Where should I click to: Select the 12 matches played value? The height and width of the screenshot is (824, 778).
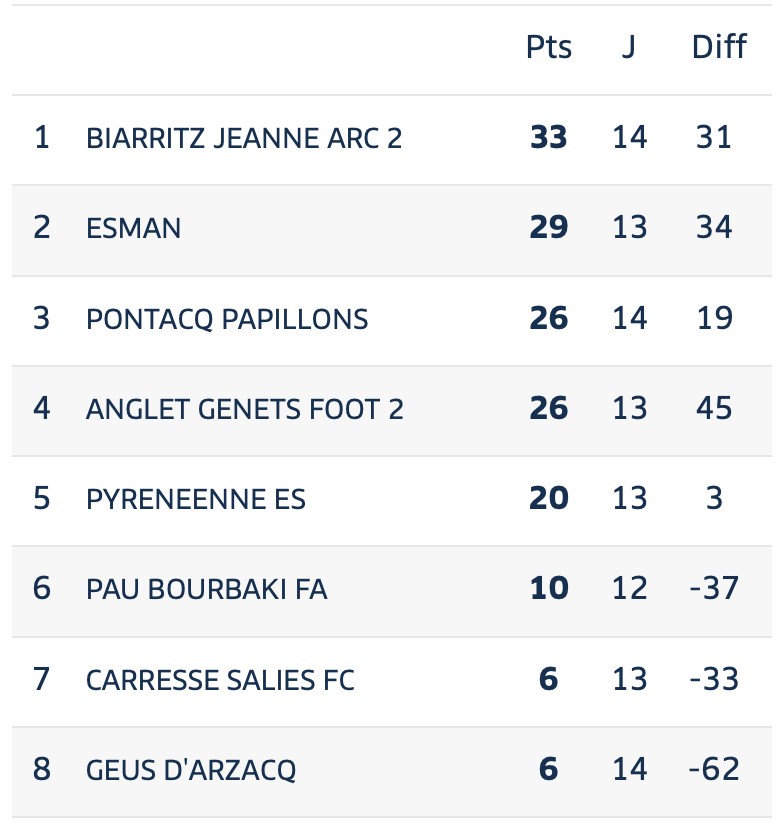(x=629, y=589)
